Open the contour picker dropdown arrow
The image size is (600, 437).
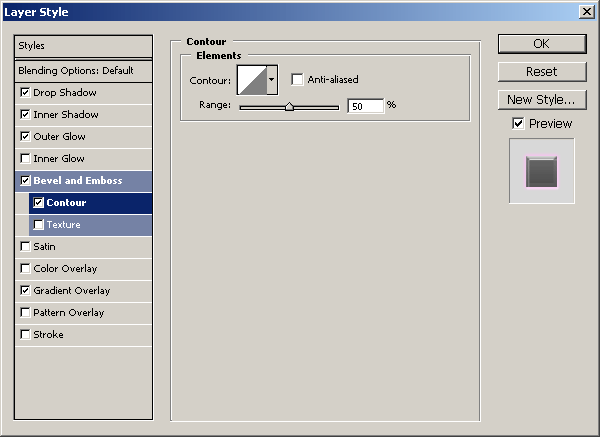(x=272, y=80)
